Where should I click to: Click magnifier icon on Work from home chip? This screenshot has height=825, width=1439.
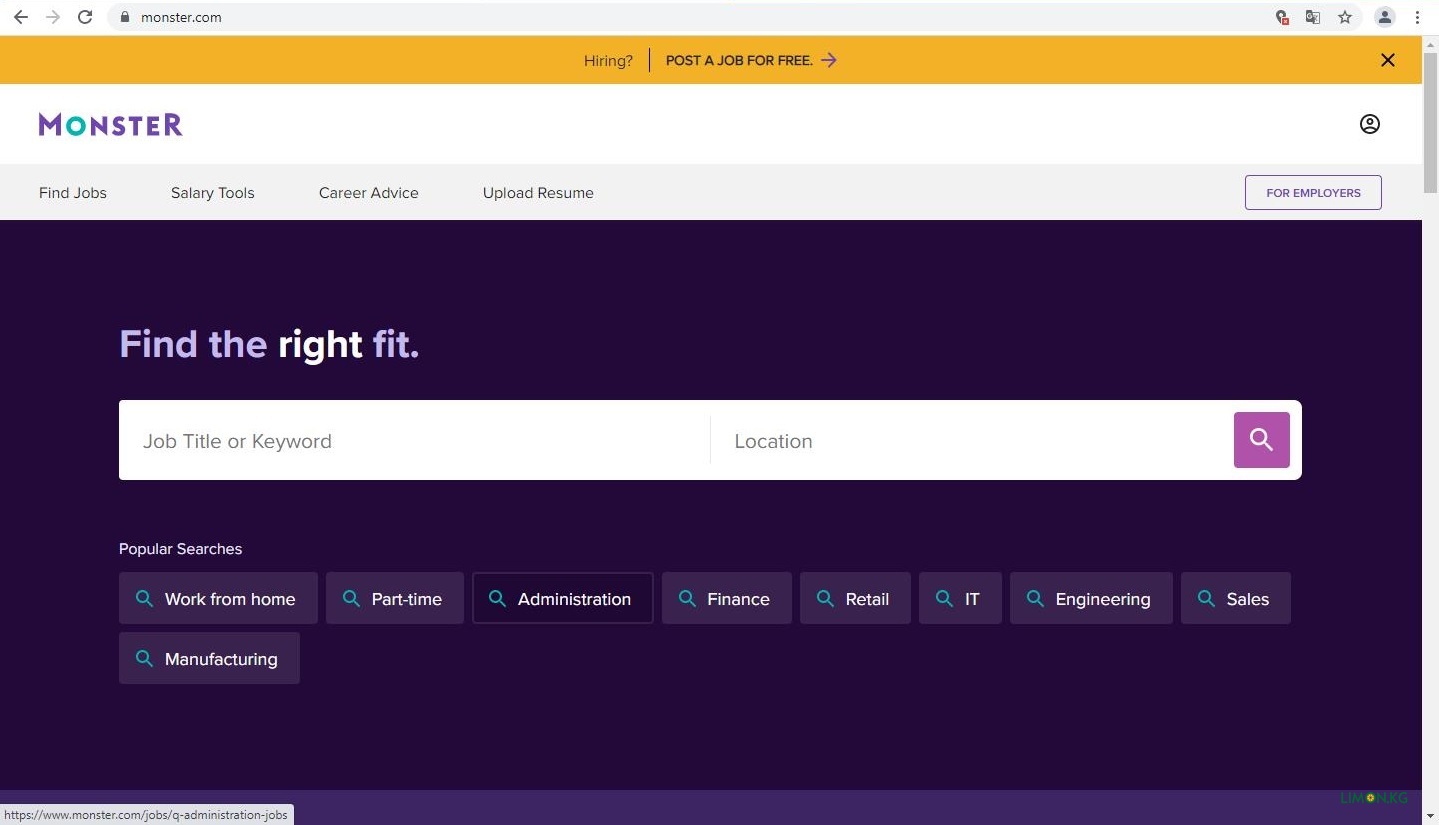pyautogui.click(x=144, y=598)
